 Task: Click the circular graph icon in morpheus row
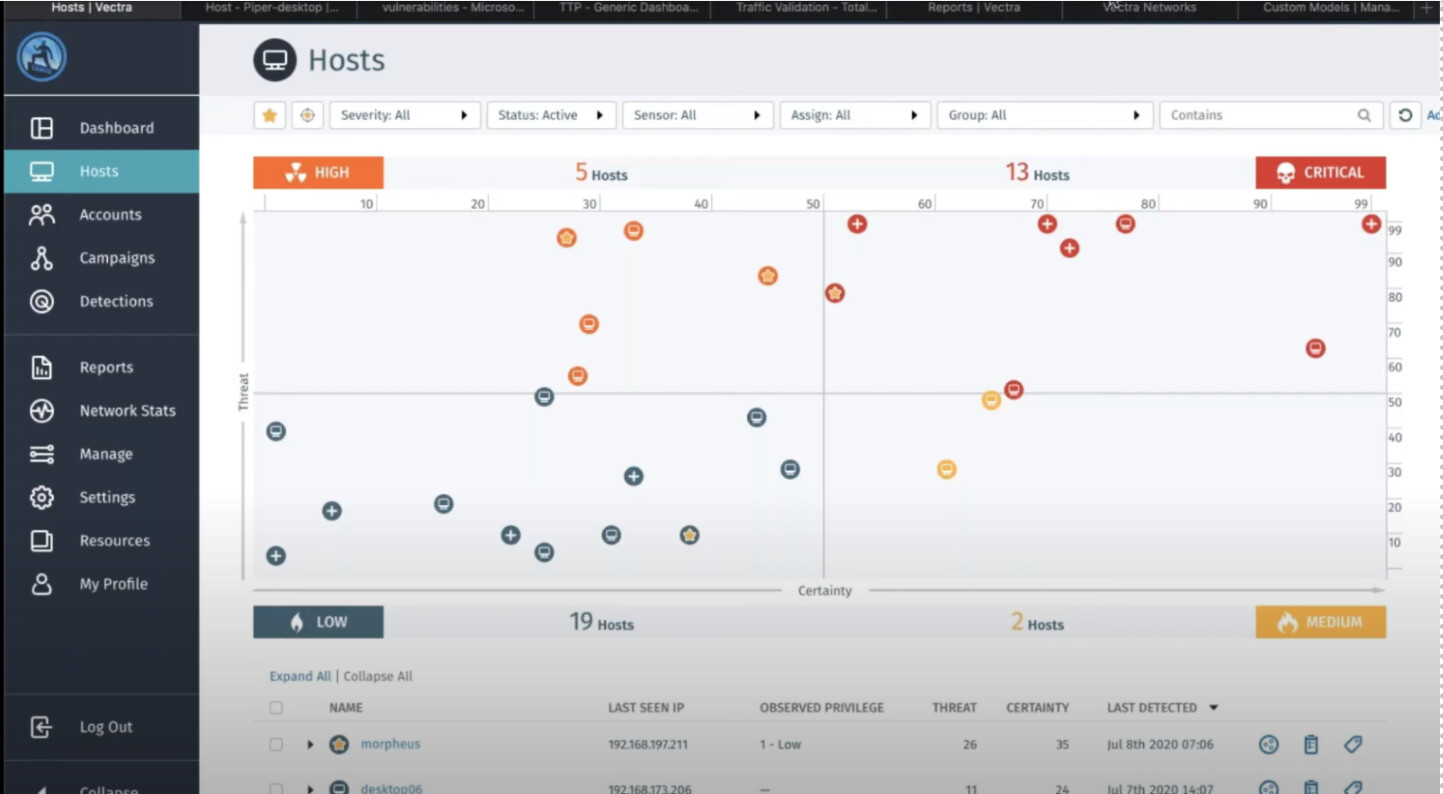pyautogui.click(x=1269, y=744)
